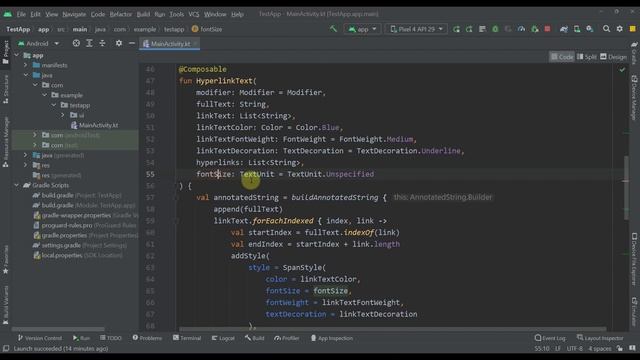Click the 4 spaces indent status item
Image resolution: width=640 pixels, height=360 pixels.
[x=600, y=349]
